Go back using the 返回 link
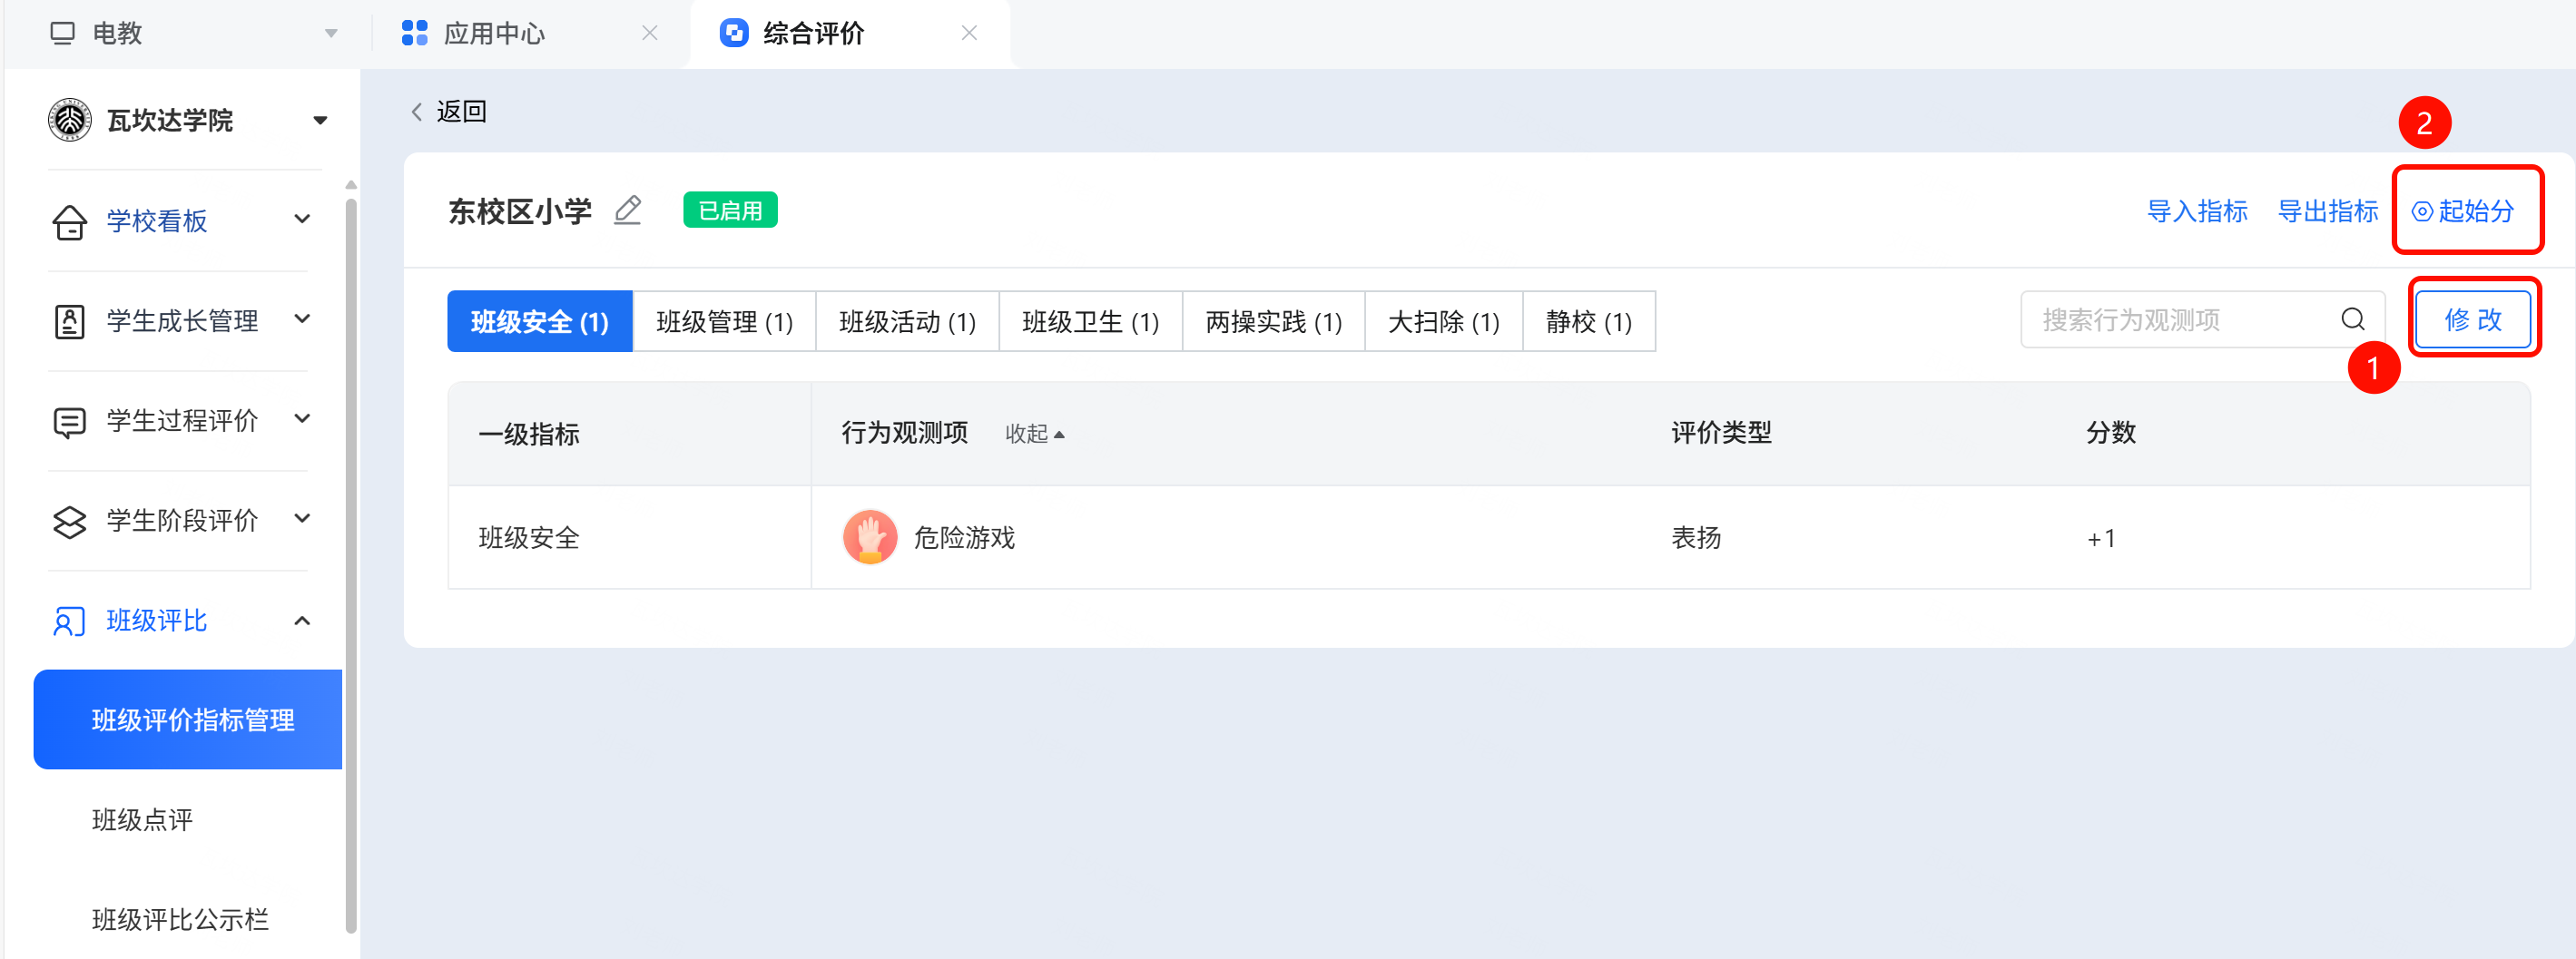The width and height of the screenshot is (2576, 959). [449, 111]
